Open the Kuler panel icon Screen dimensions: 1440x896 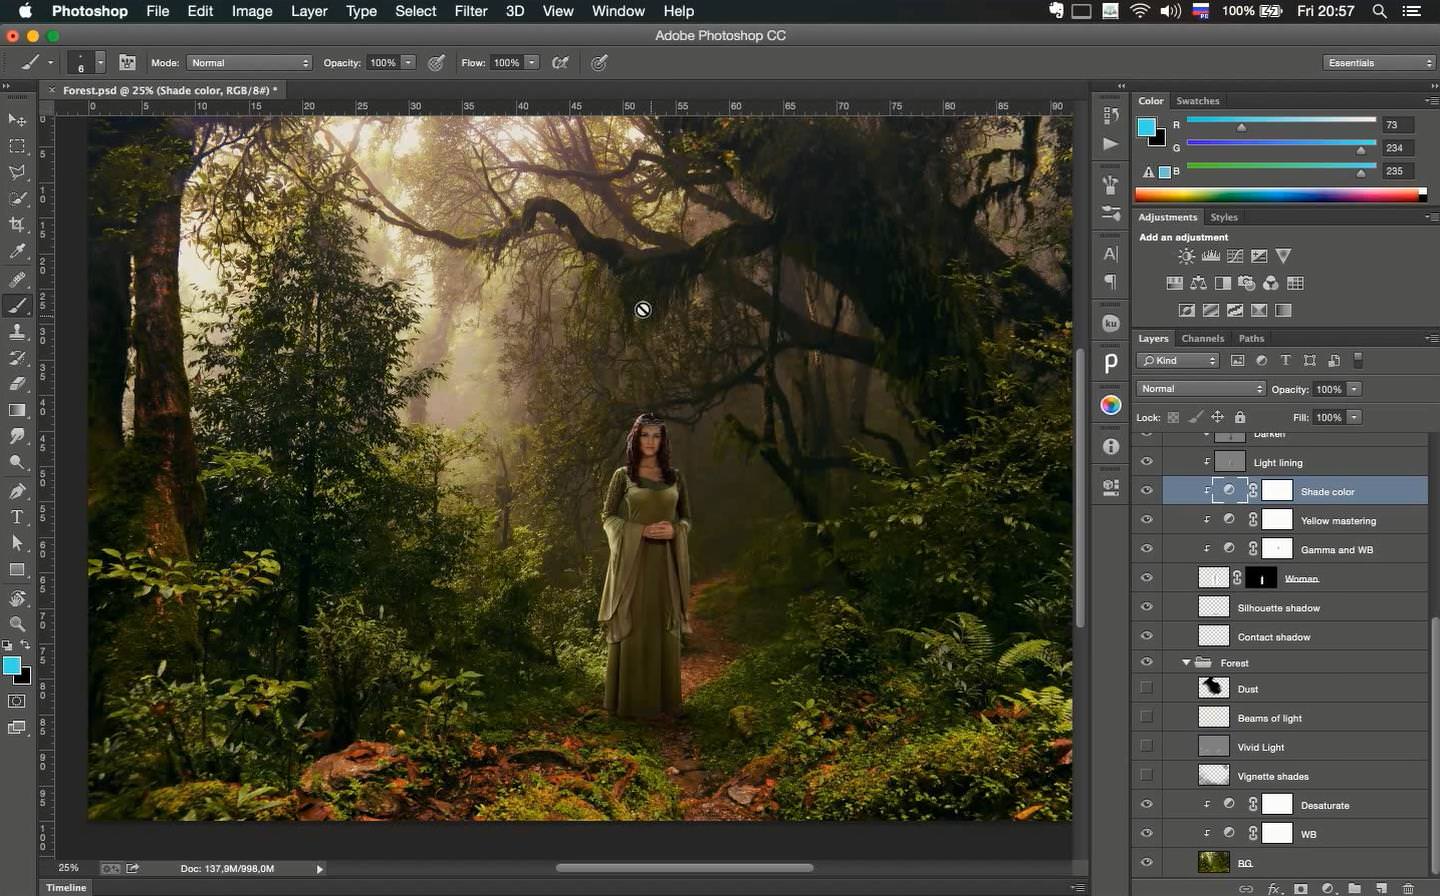click(x=1110, y=324)
